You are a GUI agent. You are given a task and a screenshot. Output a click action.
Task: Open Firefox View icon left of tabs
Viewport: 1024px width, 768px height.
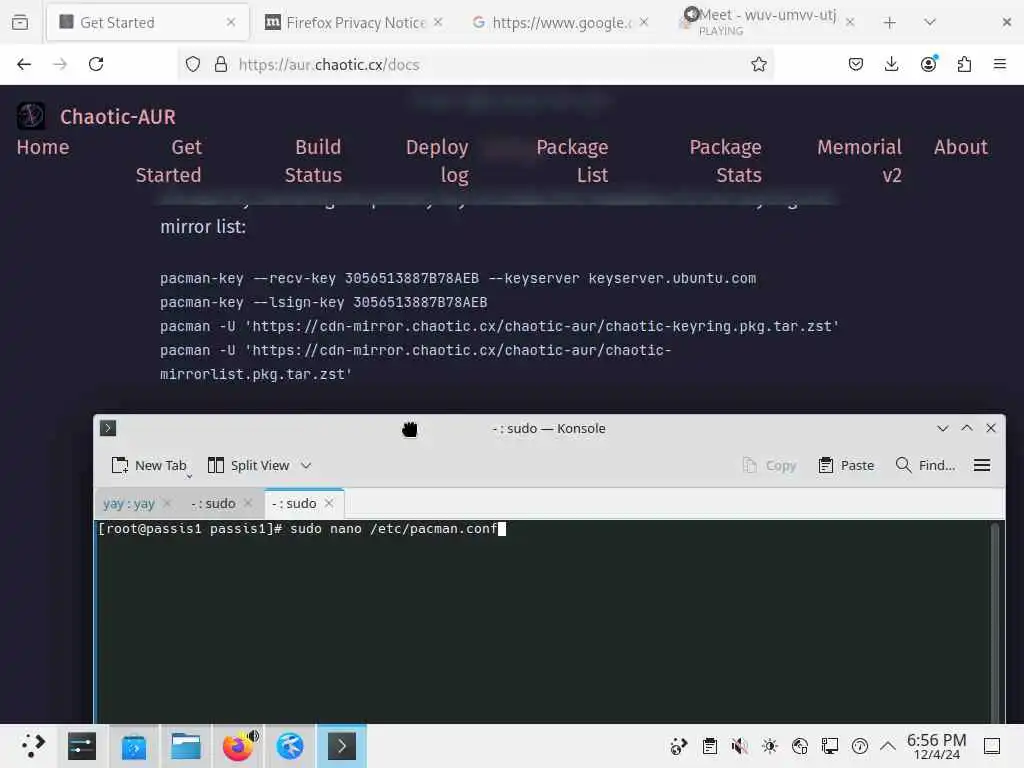coord(20,23)
